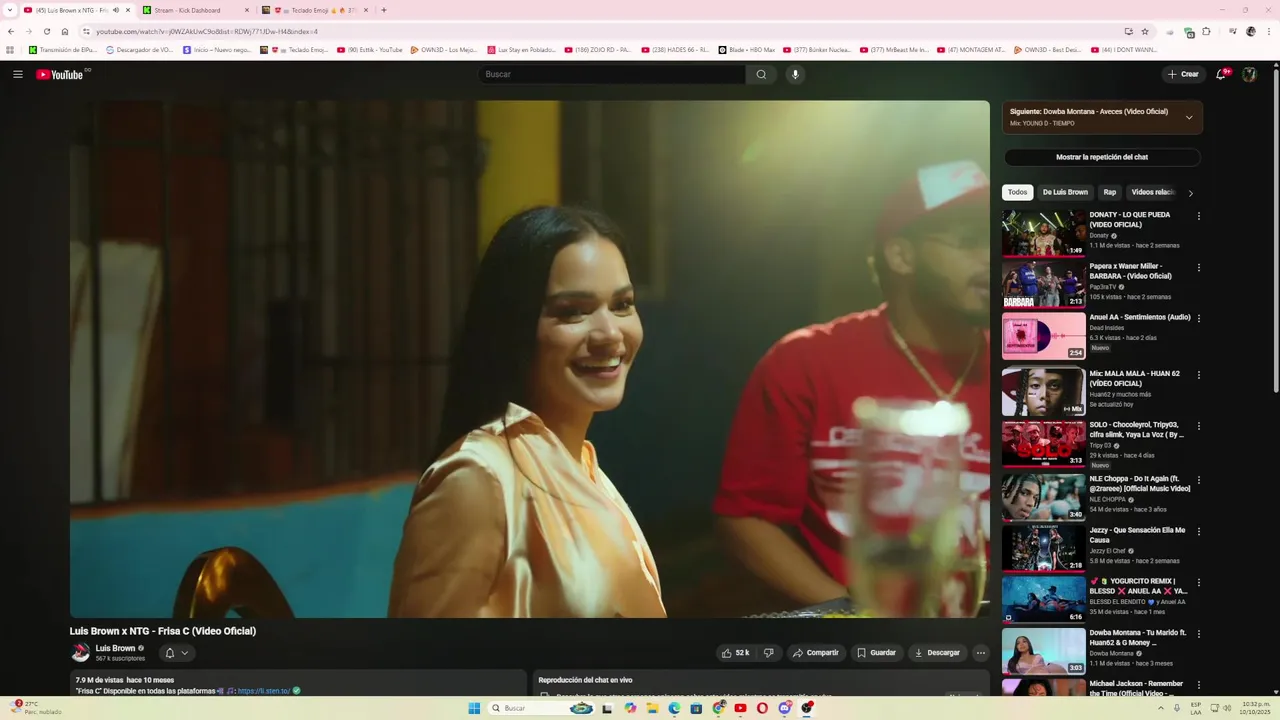Open the YouTube guide hamburger menu

[x=17, y=74]
